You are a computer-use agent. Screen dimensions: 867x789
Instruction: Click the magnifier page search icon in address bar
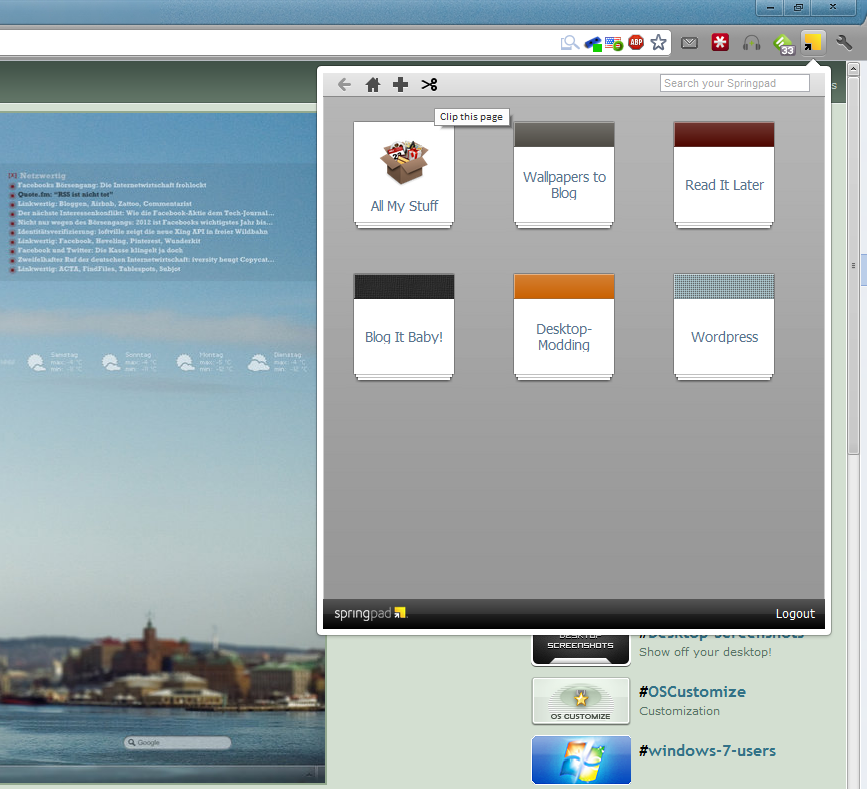point(570,43)
